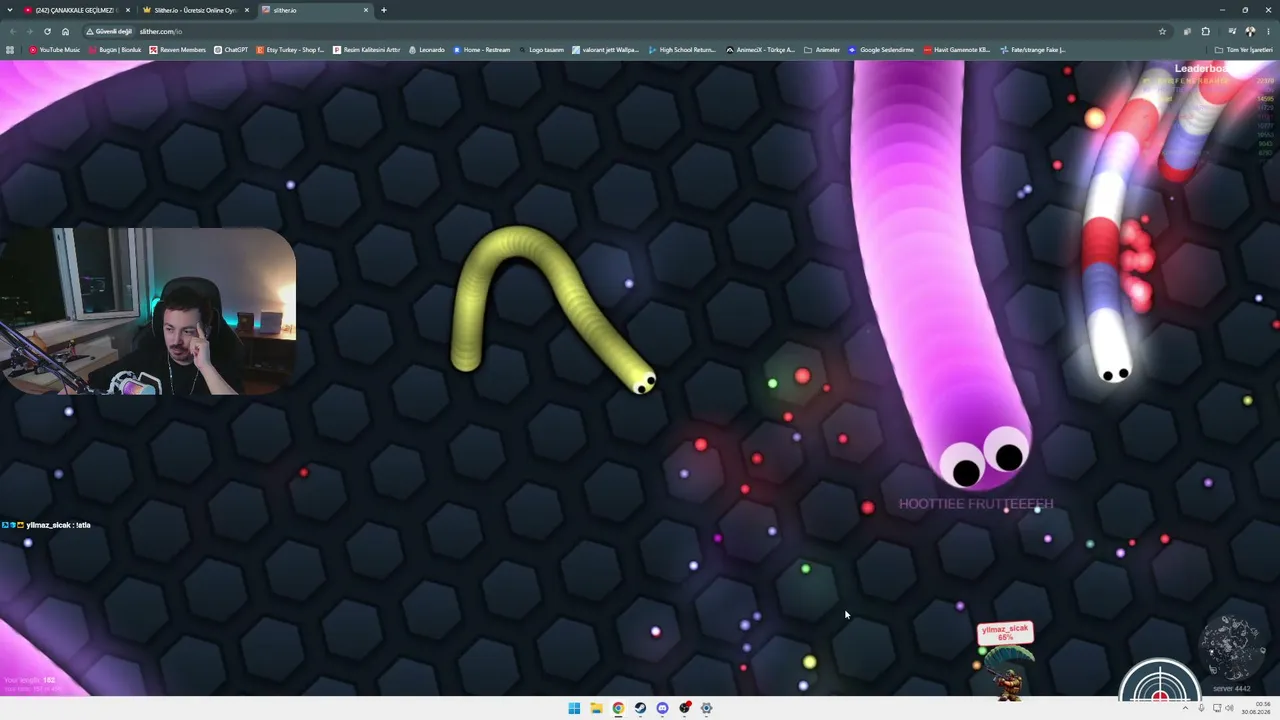Open the media controls icon in toolbar
Image resolution: width=1280 pixels, height=720 pixels.
pyautogui.click(x=1231, y=31)
